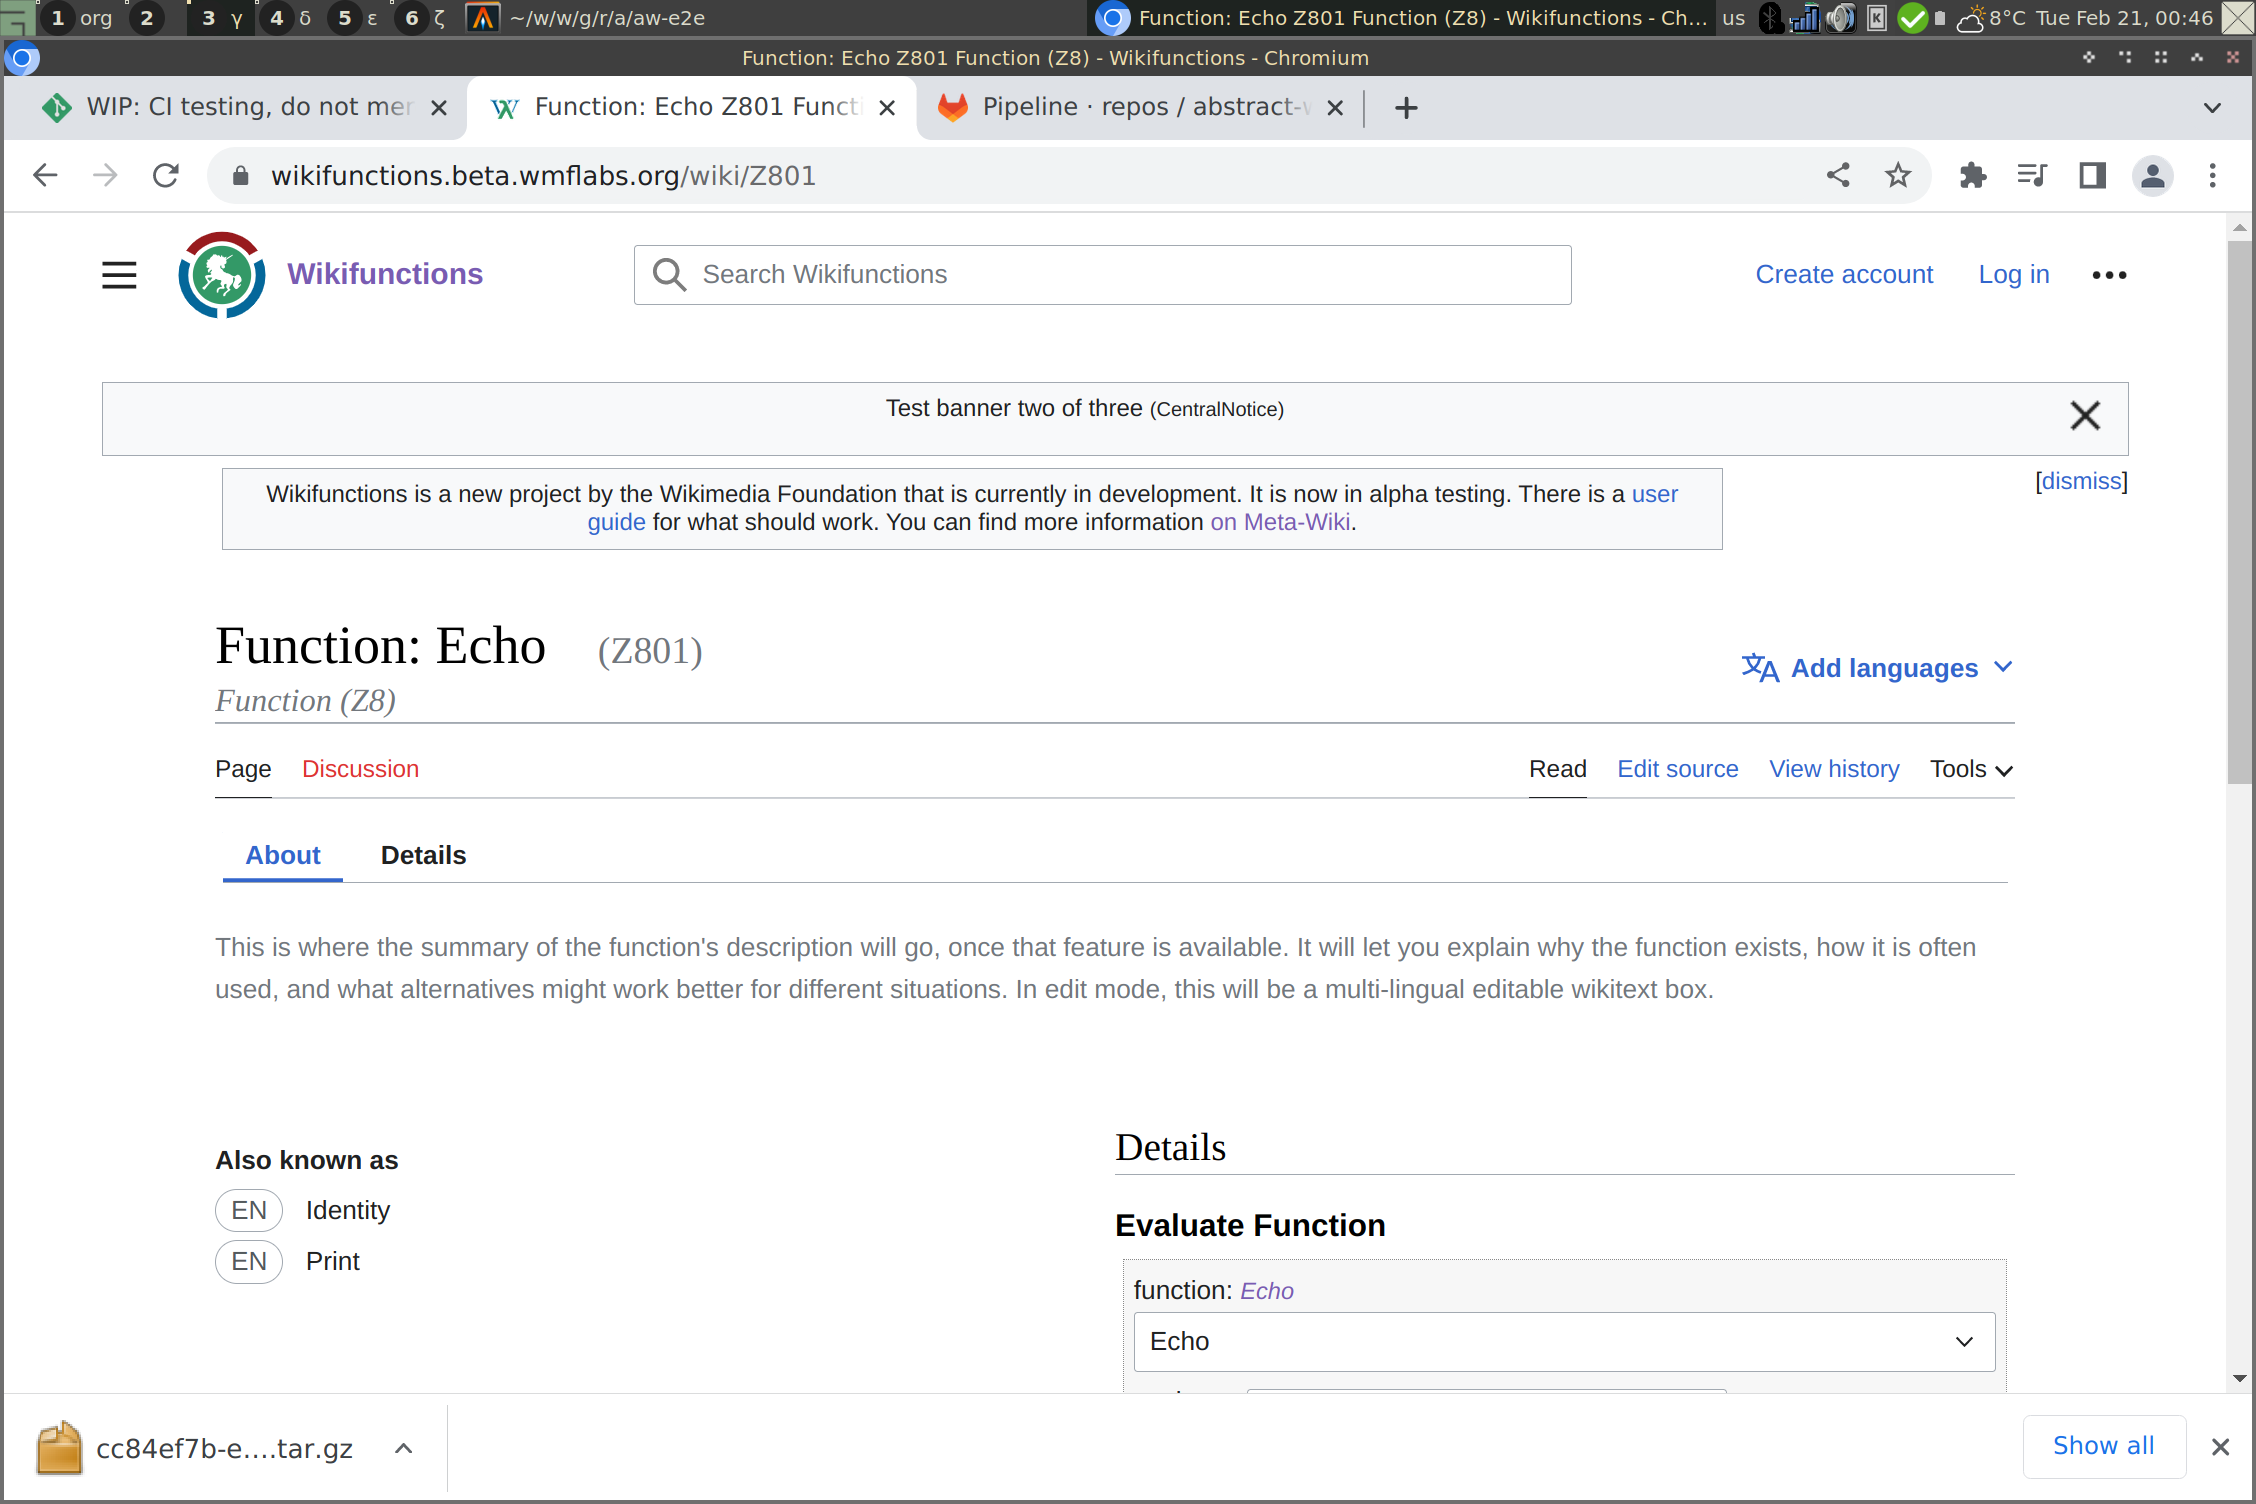
Task: Open the browser extensions puzzle icon
Action: pos(1972,176)
